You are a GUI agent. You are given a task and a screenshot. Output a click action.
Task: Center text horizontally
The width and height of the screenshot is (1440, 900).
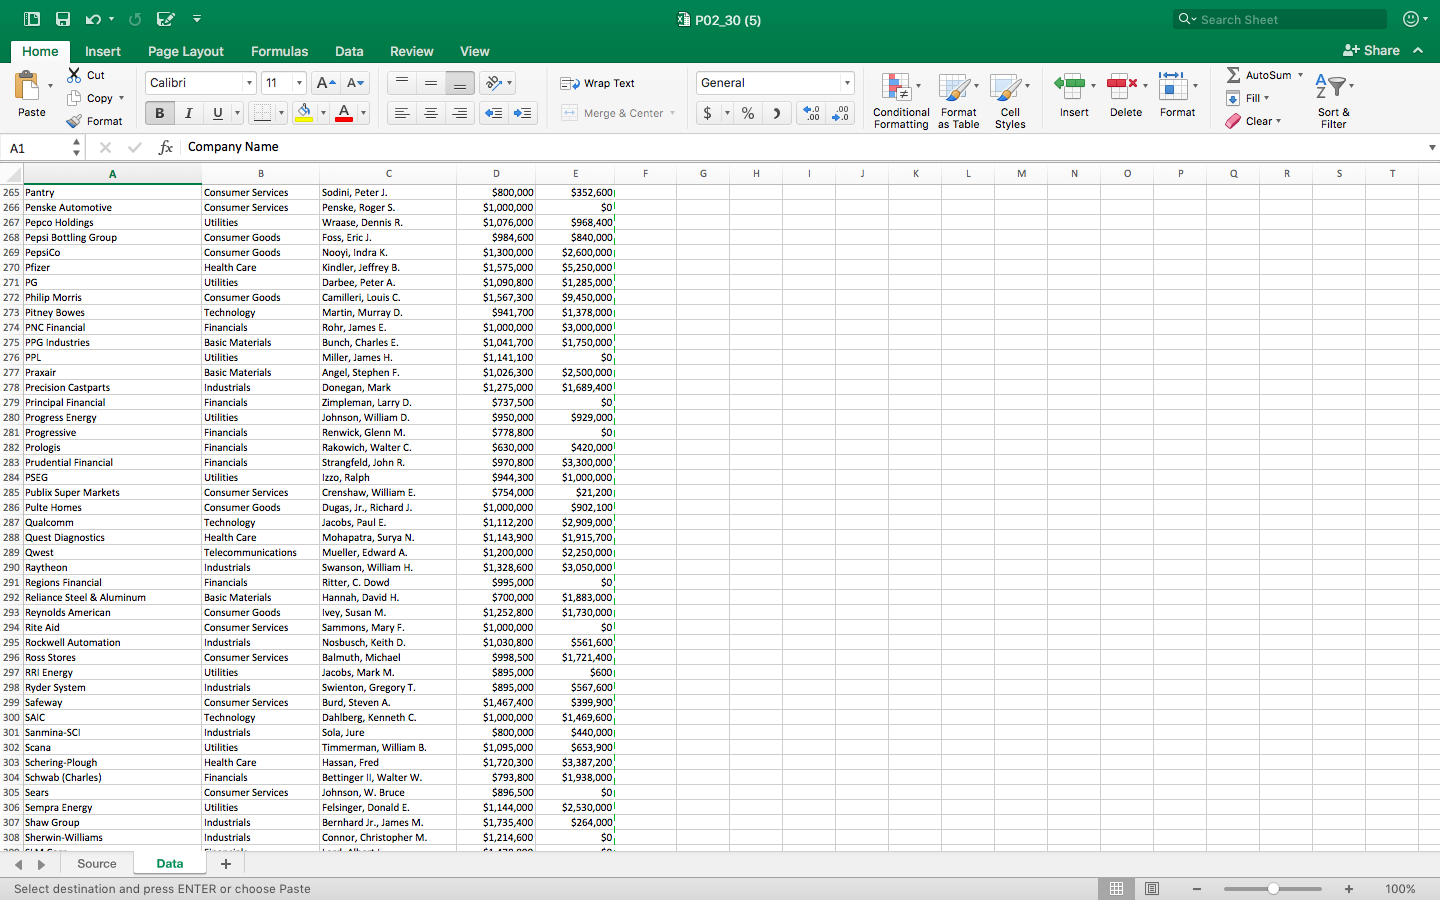click(x=430, y=113)
